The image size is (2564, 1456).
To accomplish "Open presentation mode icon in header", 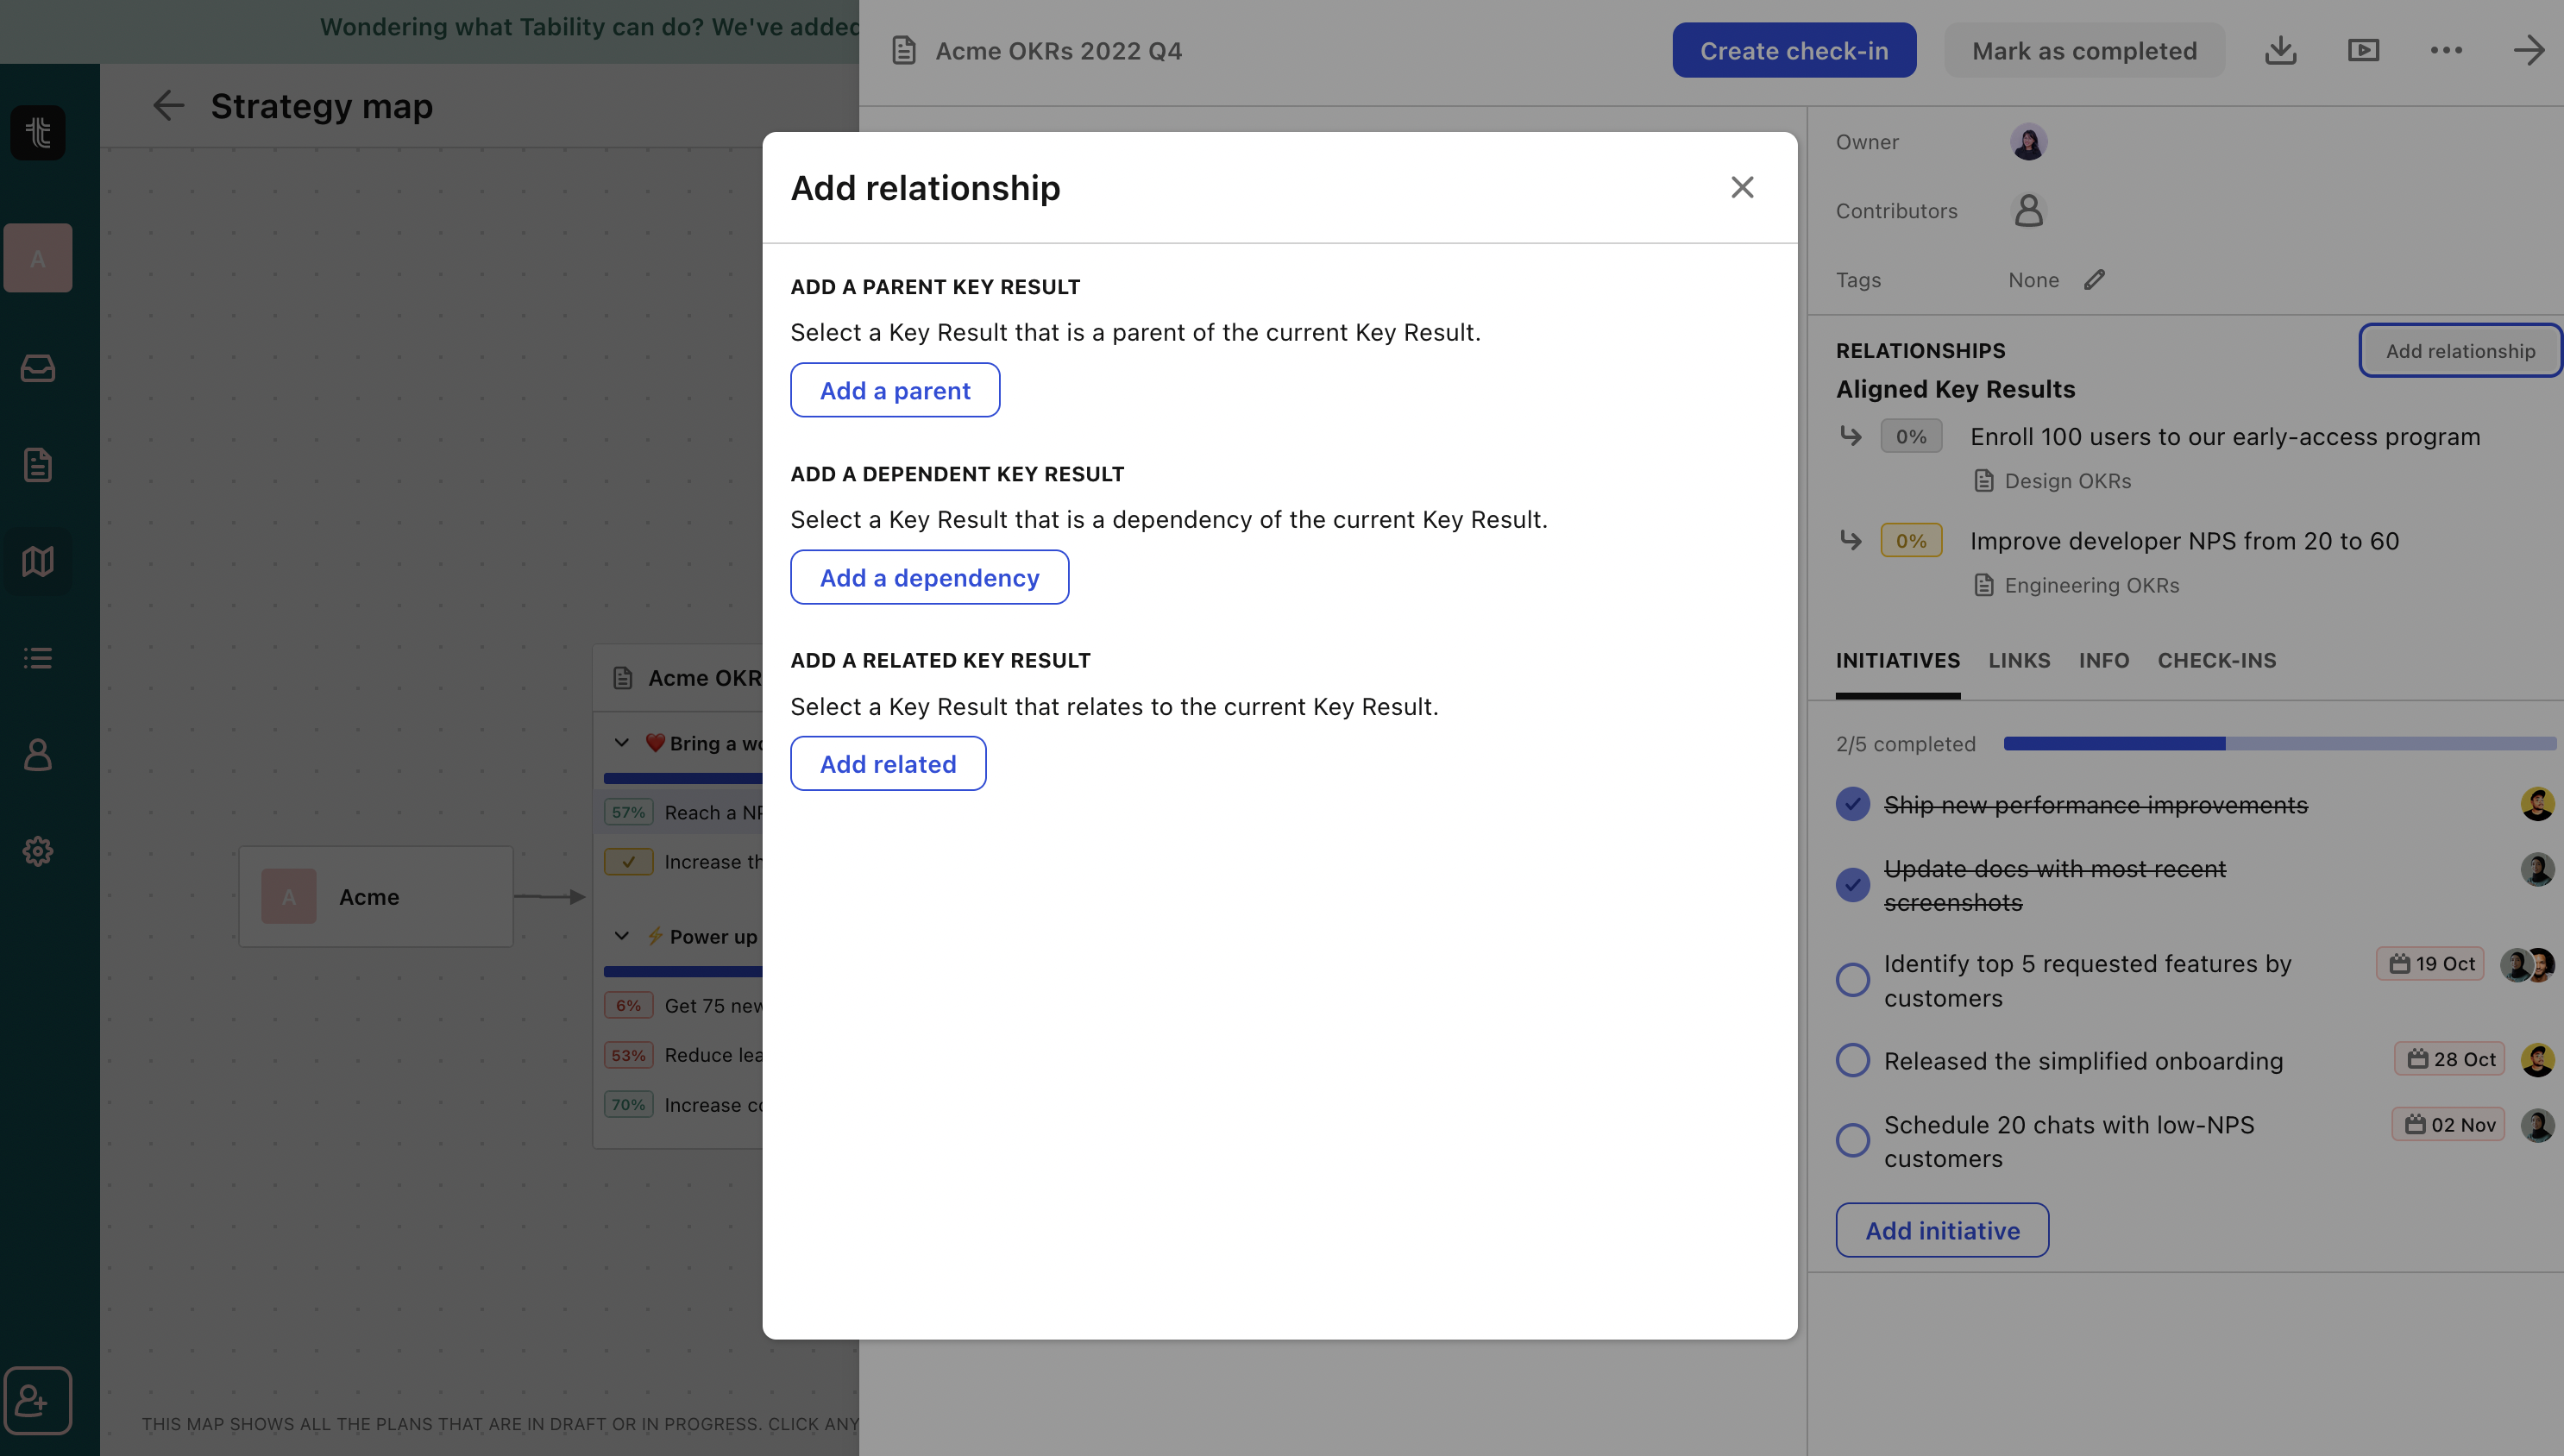I will pyautogui.click(x=2363, y=50).
